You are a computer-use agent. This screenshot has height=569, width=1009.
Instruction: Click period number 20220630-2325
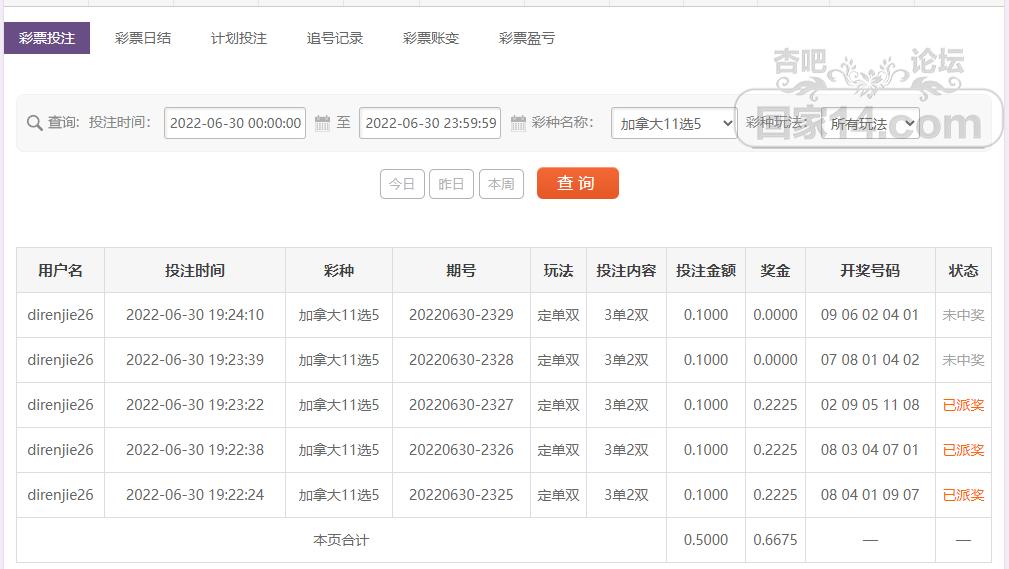click(461, 495)
